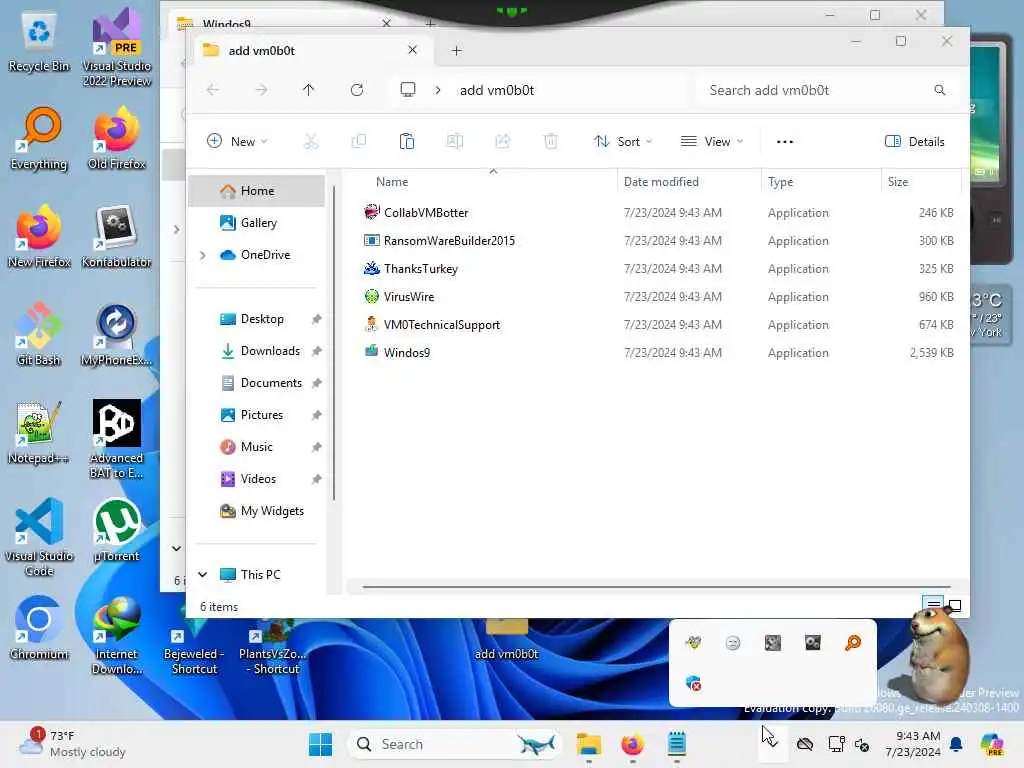Click the Cut scissors icon in toolbar
The height and width of the screenshot is (768, 1024).
point(311,141)
